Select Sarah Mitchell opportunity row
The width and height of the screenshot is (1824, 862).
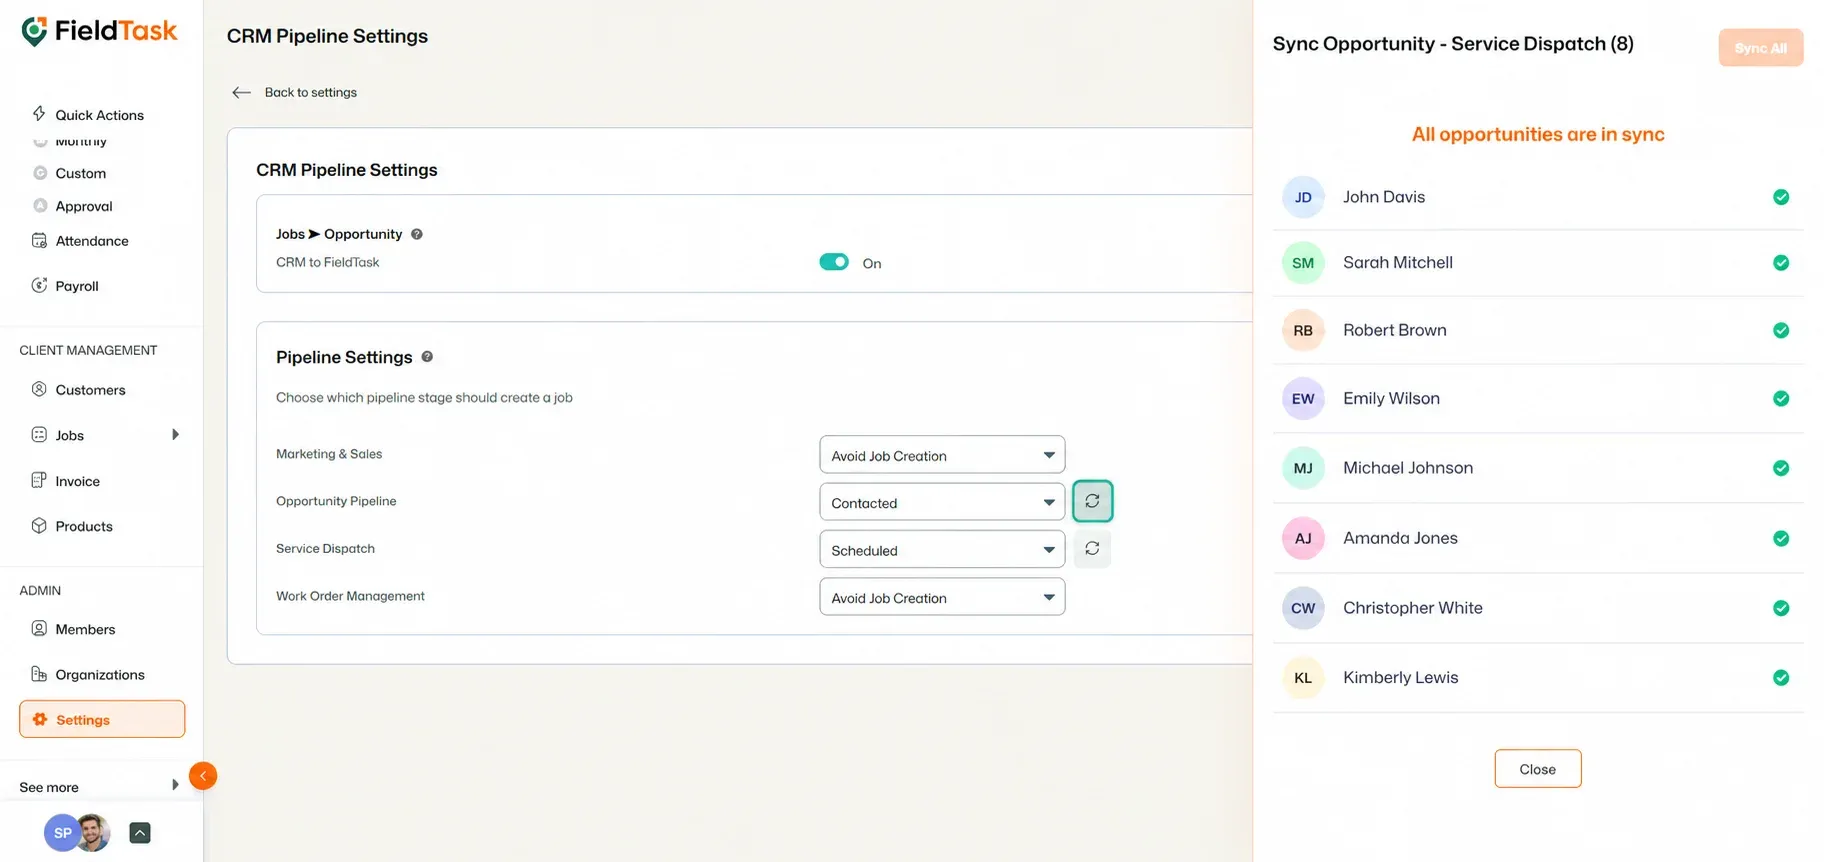point(1538,263)
